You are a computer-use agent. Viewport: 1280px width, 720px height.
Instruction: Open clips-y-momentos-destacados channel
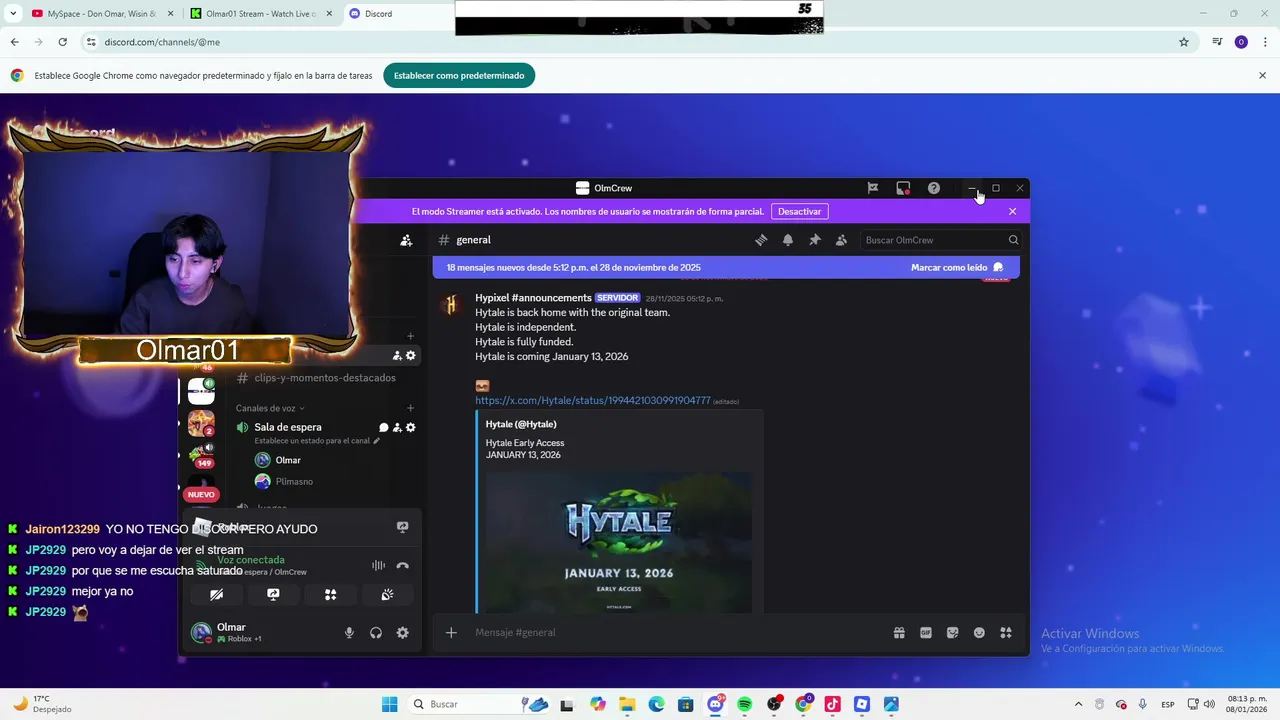(325, 378)
